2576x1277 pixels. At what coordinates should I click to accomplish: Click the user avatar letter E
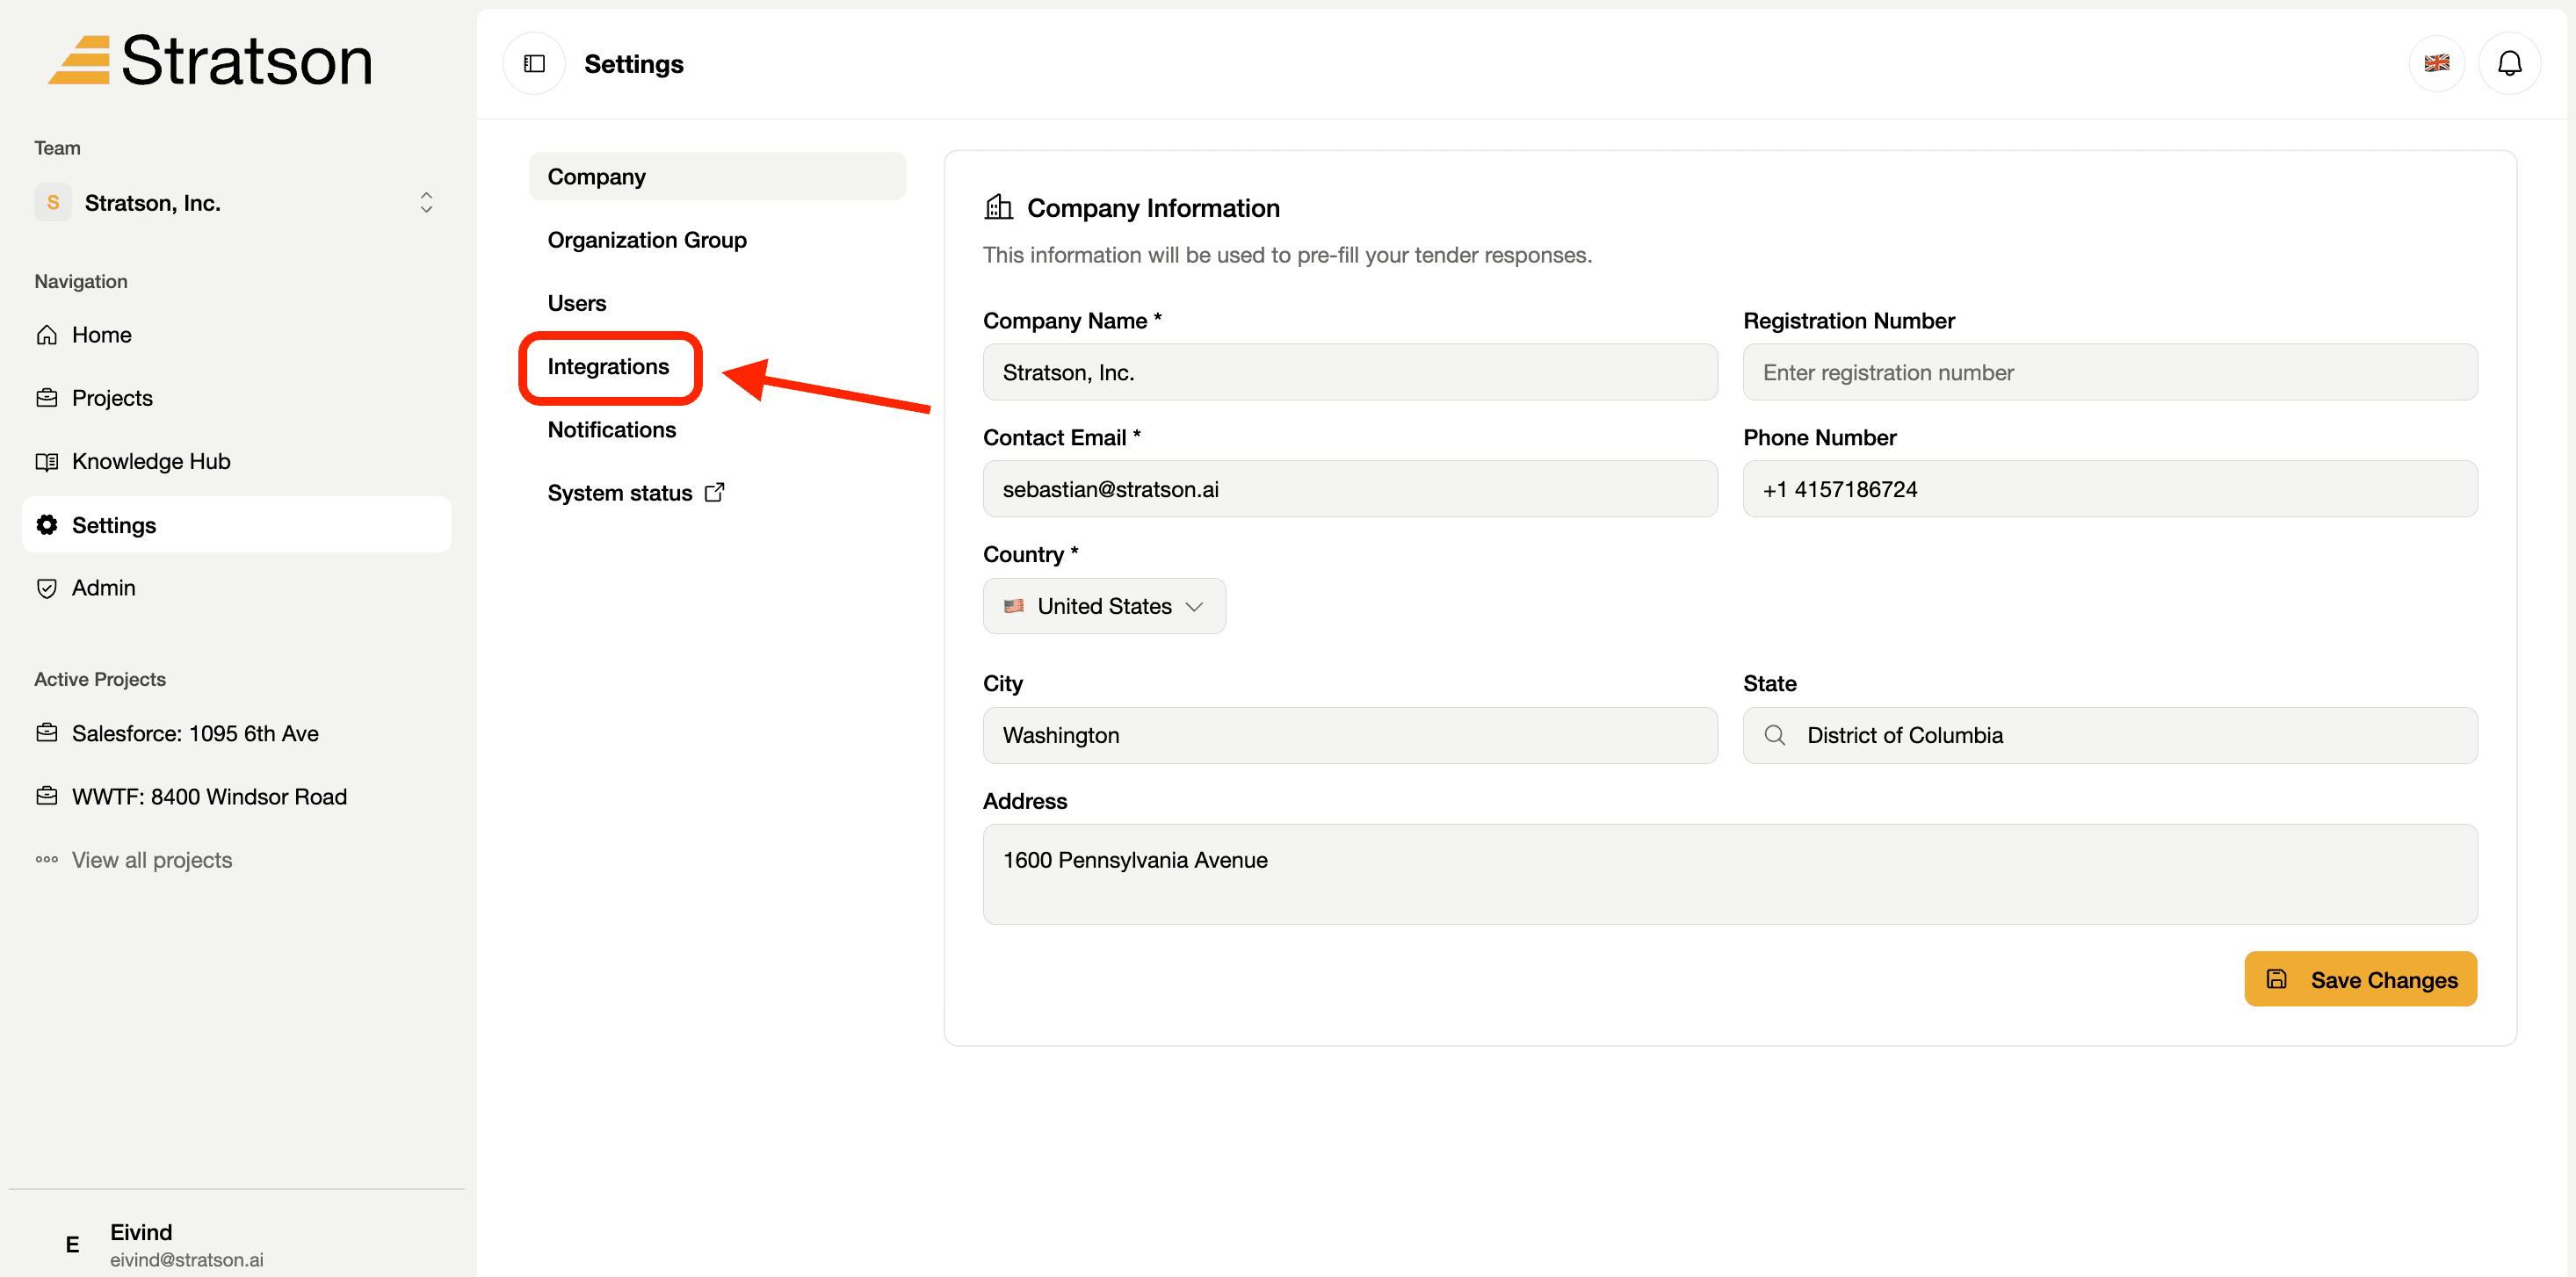click(x=72, y=1244)
